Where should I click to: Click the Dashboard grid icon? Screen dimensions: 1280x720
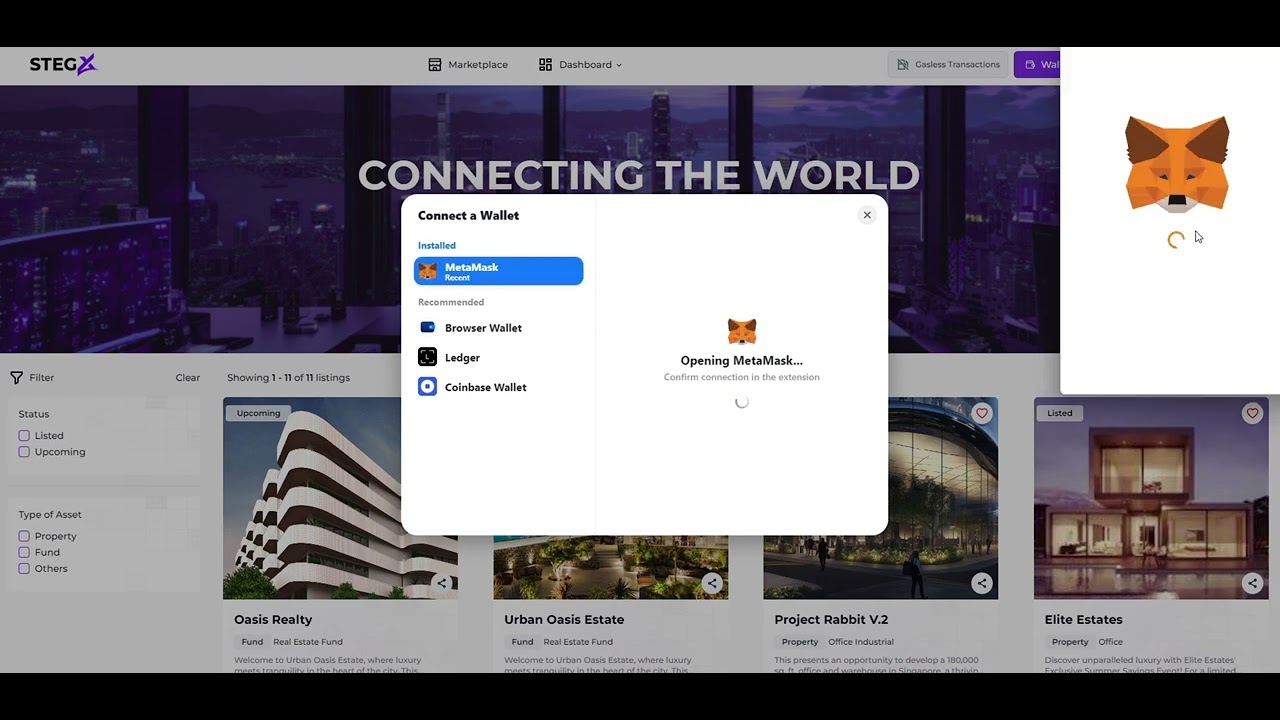pos(545,64)
